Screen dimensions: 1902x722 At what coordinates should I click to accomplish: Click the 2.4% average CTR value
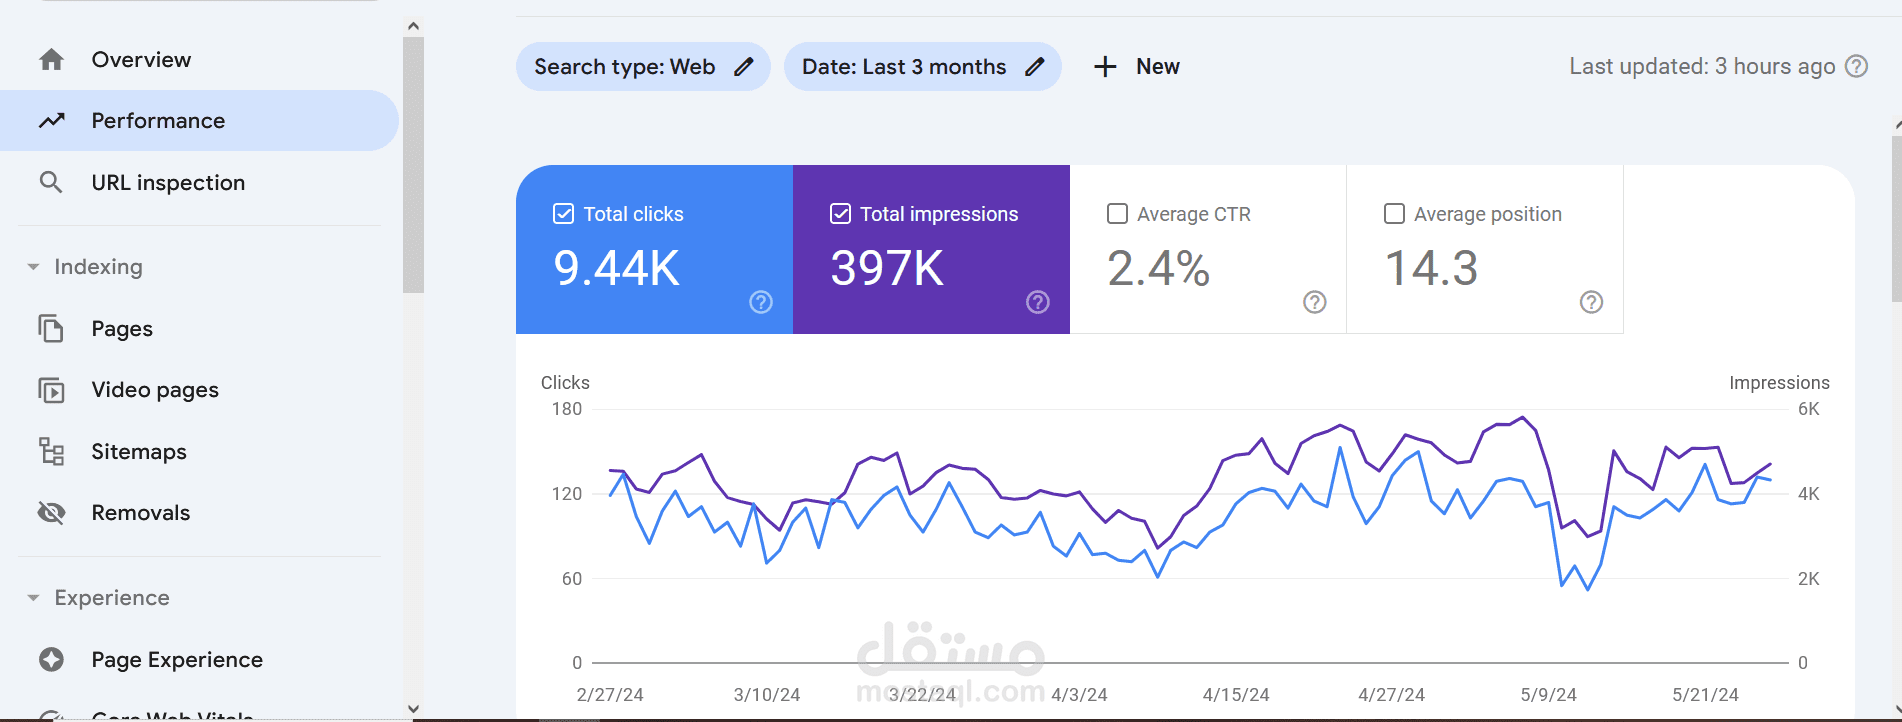[1159, 268]
